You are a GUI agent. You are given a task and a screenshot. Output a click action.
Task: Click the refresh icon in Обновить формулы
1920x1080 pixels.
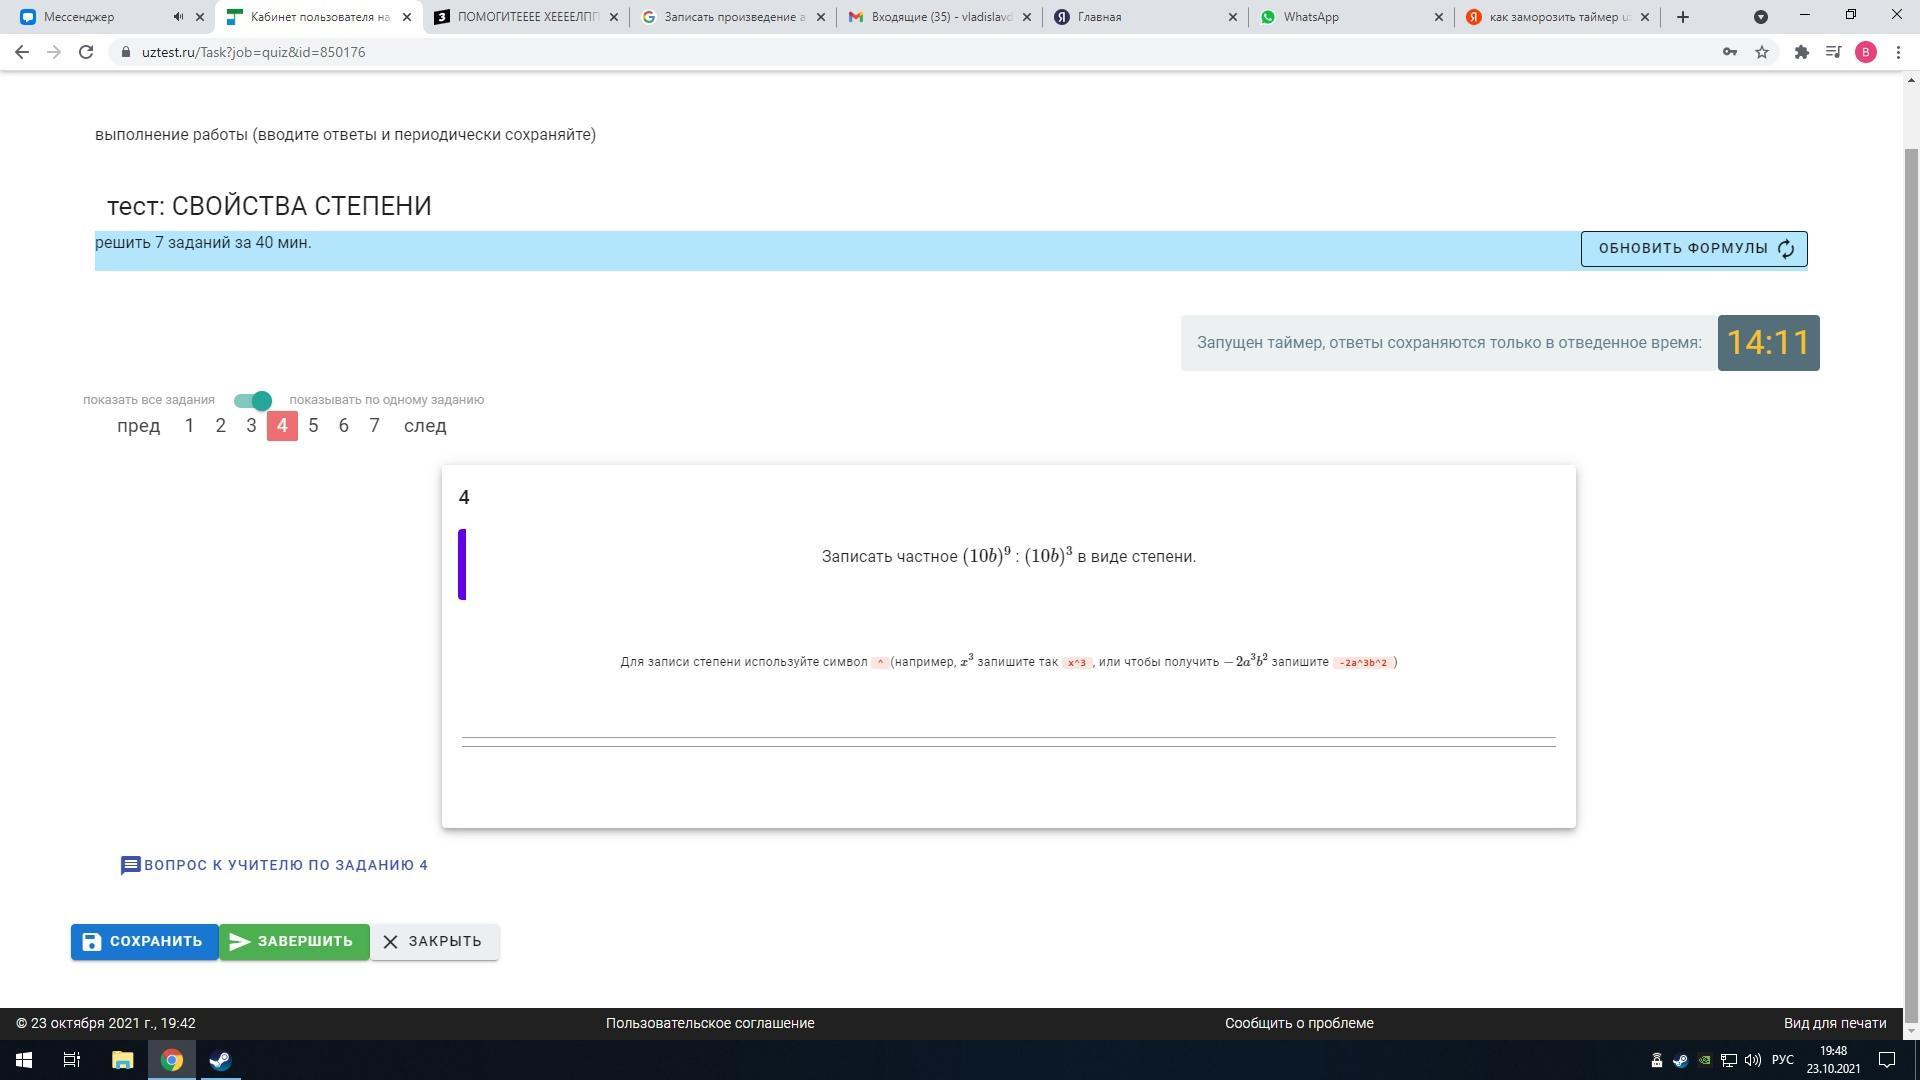coord(1786,249)
